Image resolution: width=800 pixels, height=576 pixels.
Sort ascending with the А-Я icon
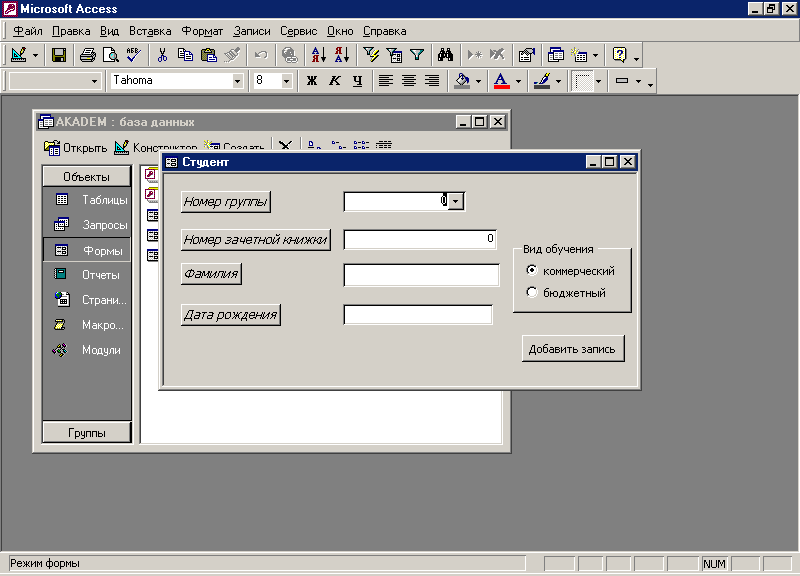click(319, 55)
